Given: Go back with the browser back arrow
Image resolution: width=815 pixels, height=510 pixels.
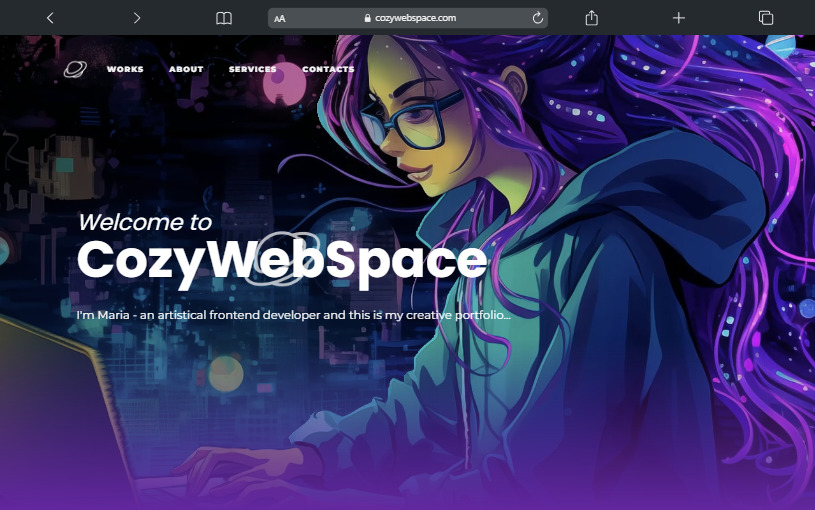Looking at the screenshot, I should pyautogui.click(x=50, y=18).
